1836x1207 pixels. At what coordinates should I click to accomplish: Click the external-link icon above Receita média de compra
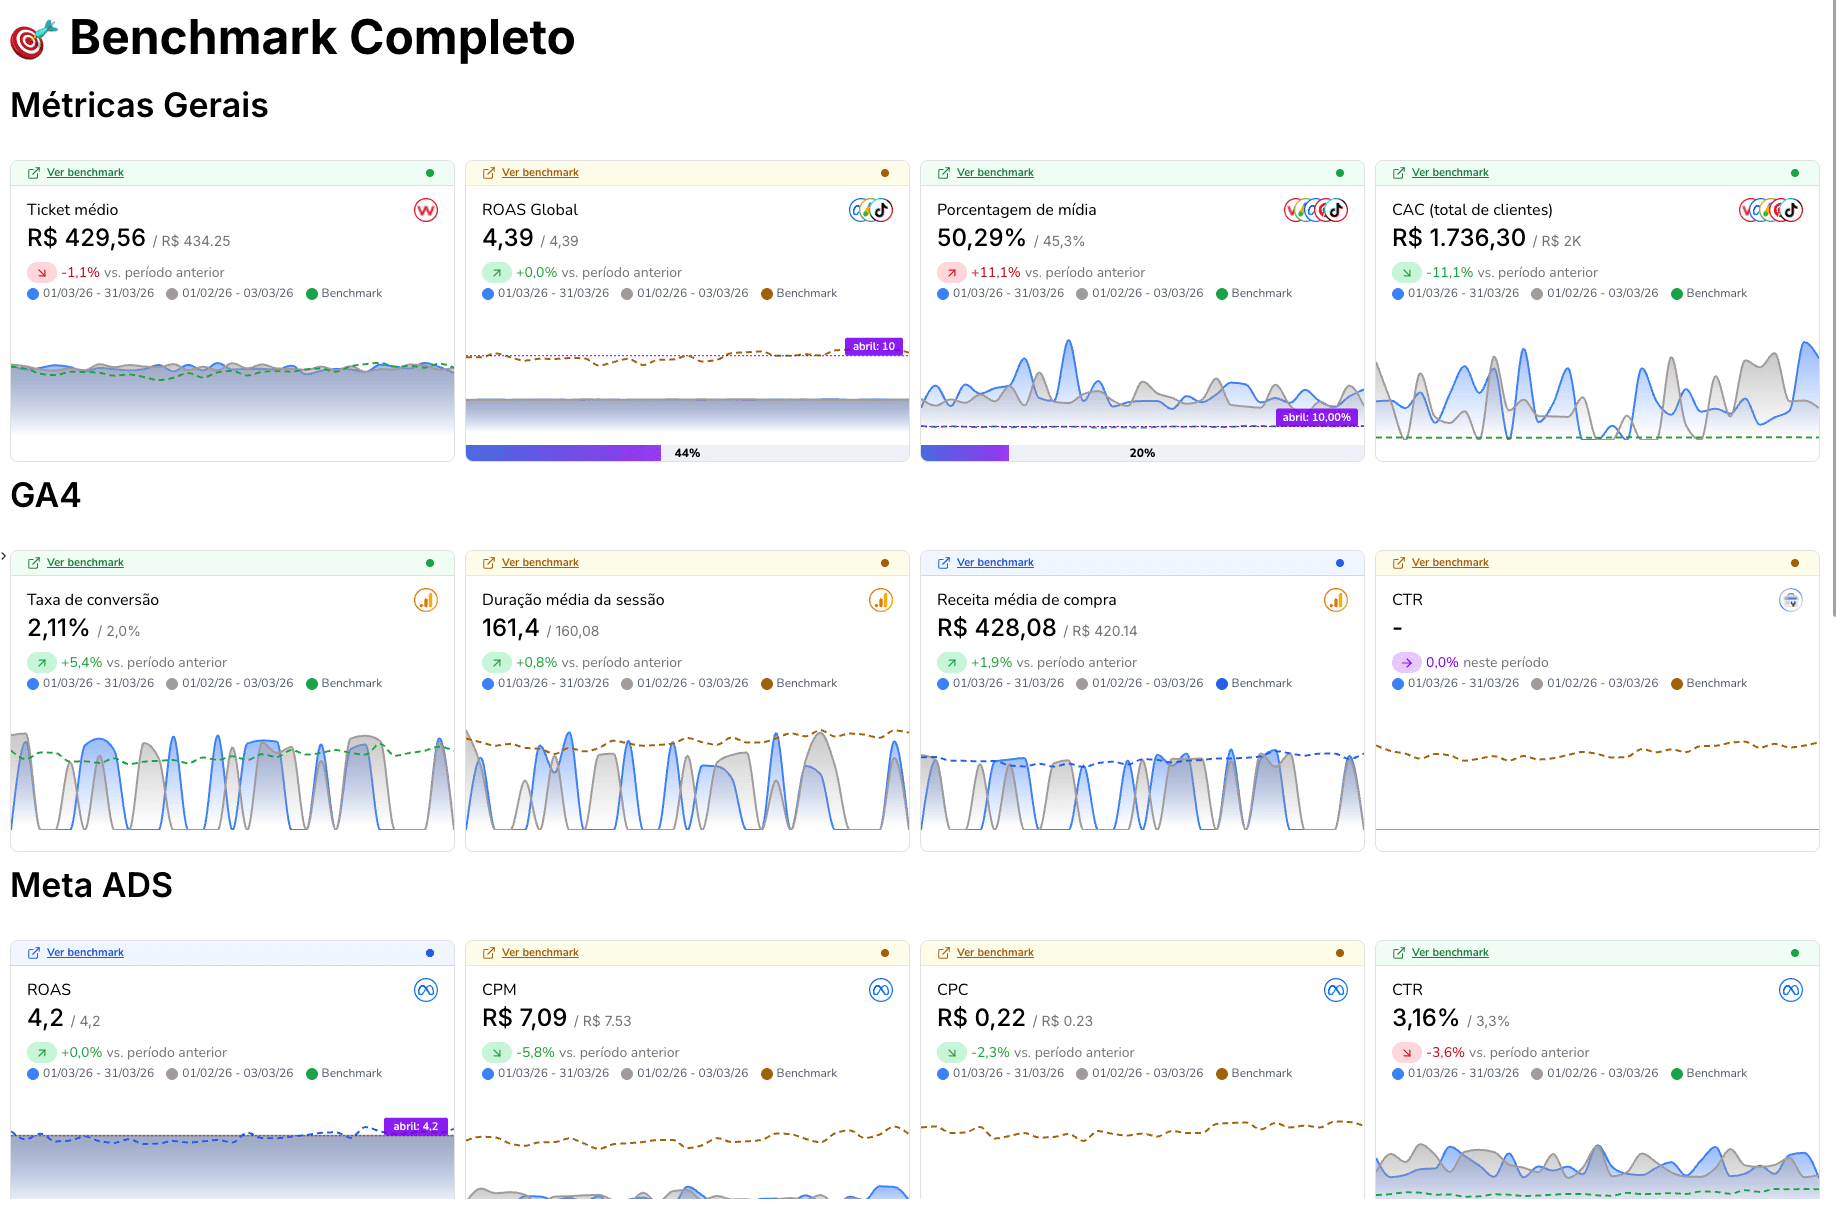944,563
